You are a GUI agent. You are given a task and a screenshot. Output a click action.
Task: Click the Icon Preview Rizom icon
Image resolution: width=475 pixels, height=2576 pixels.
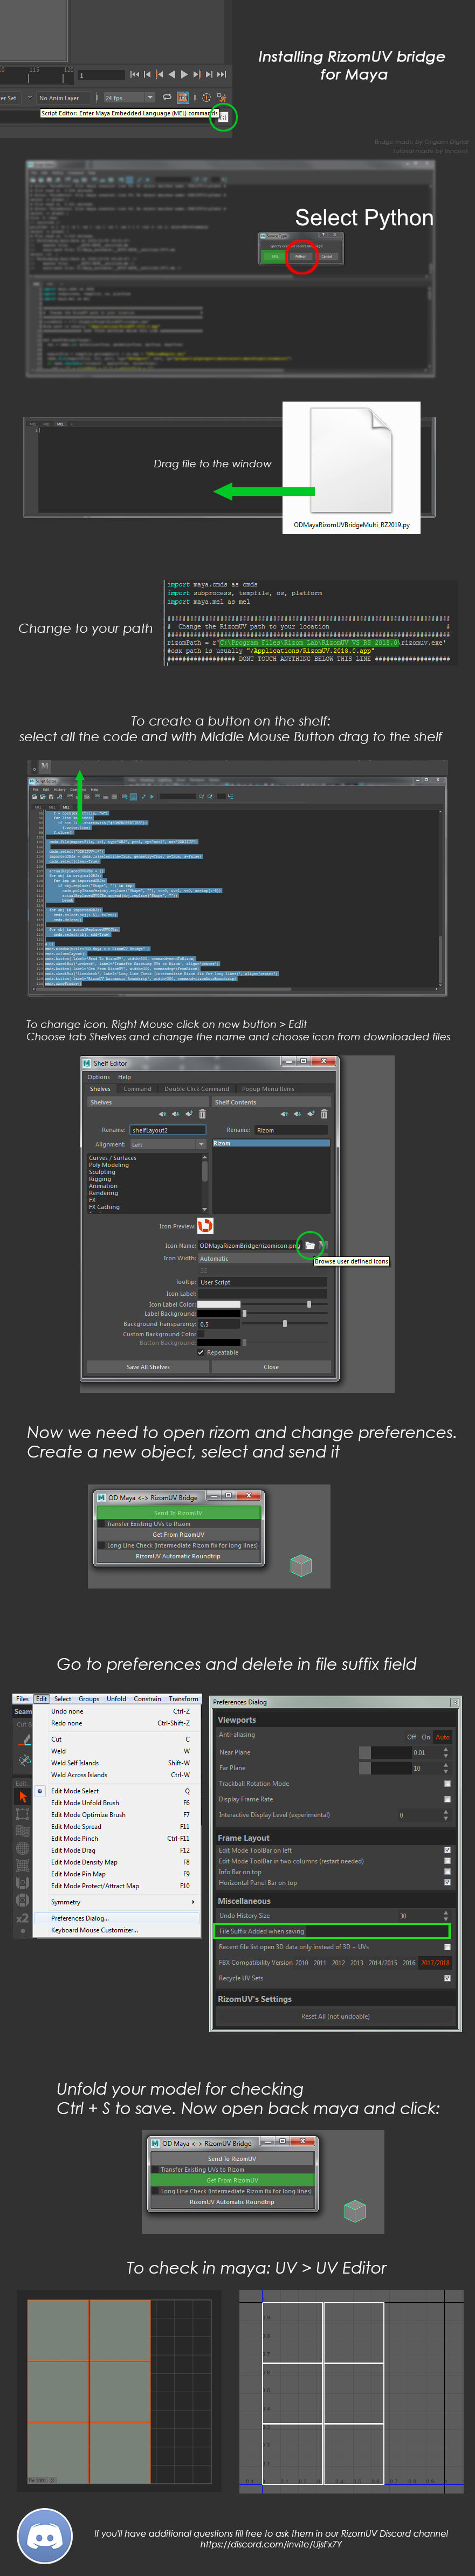point(205,1226)
